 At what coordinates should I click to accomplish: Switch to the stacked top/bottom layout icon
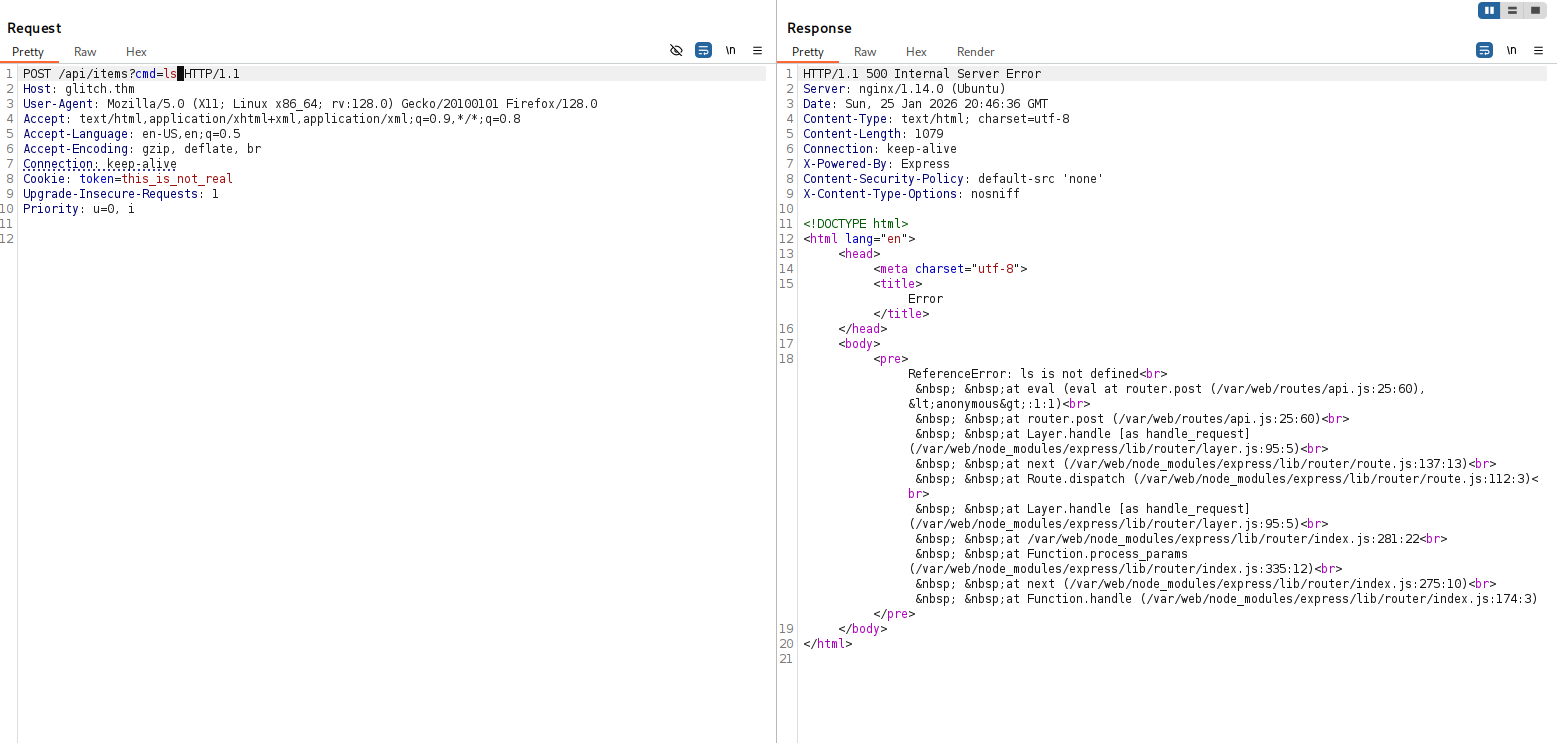point(1512,10)
